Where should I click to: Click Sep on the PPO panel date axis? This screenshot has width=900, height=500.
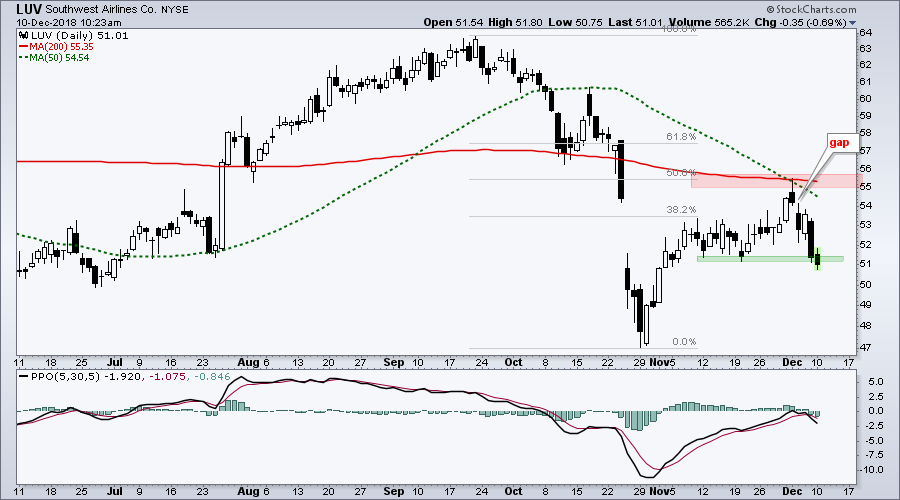(394, 491)
